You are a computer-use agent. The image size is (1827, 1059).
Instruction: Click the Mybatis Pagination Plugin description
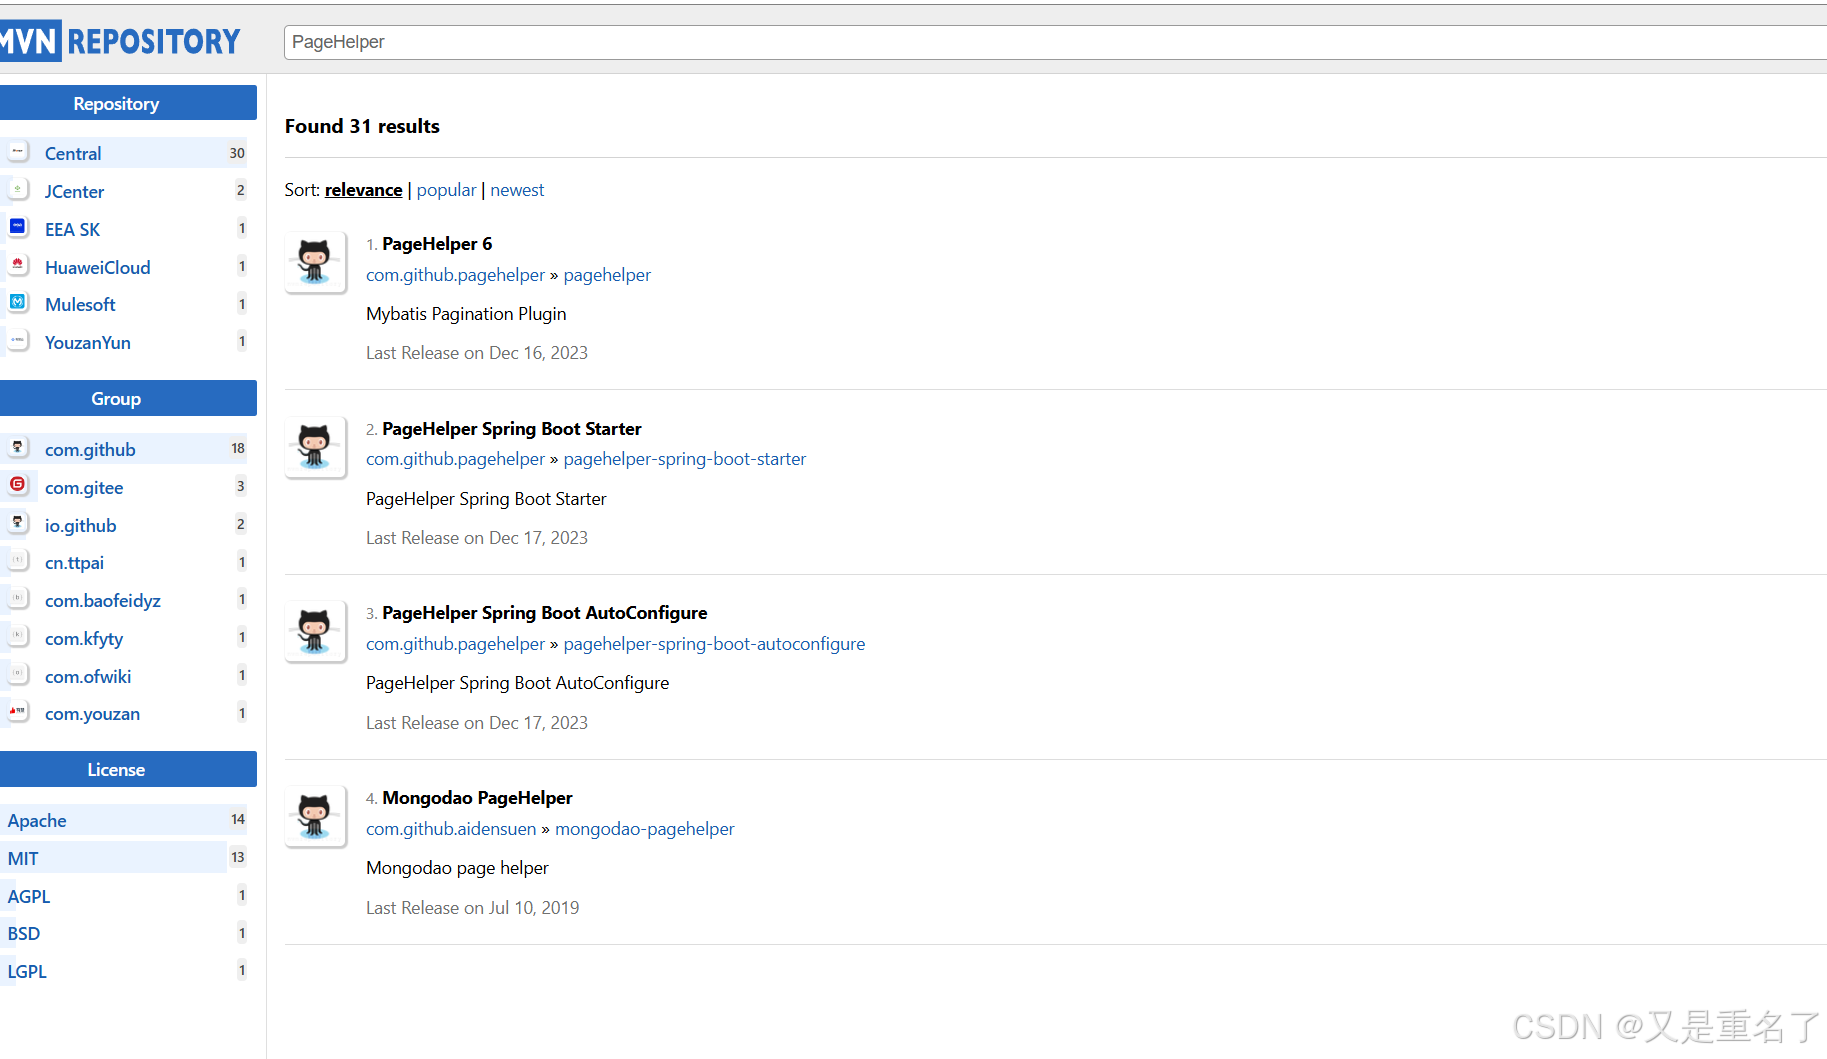[466, 314]
